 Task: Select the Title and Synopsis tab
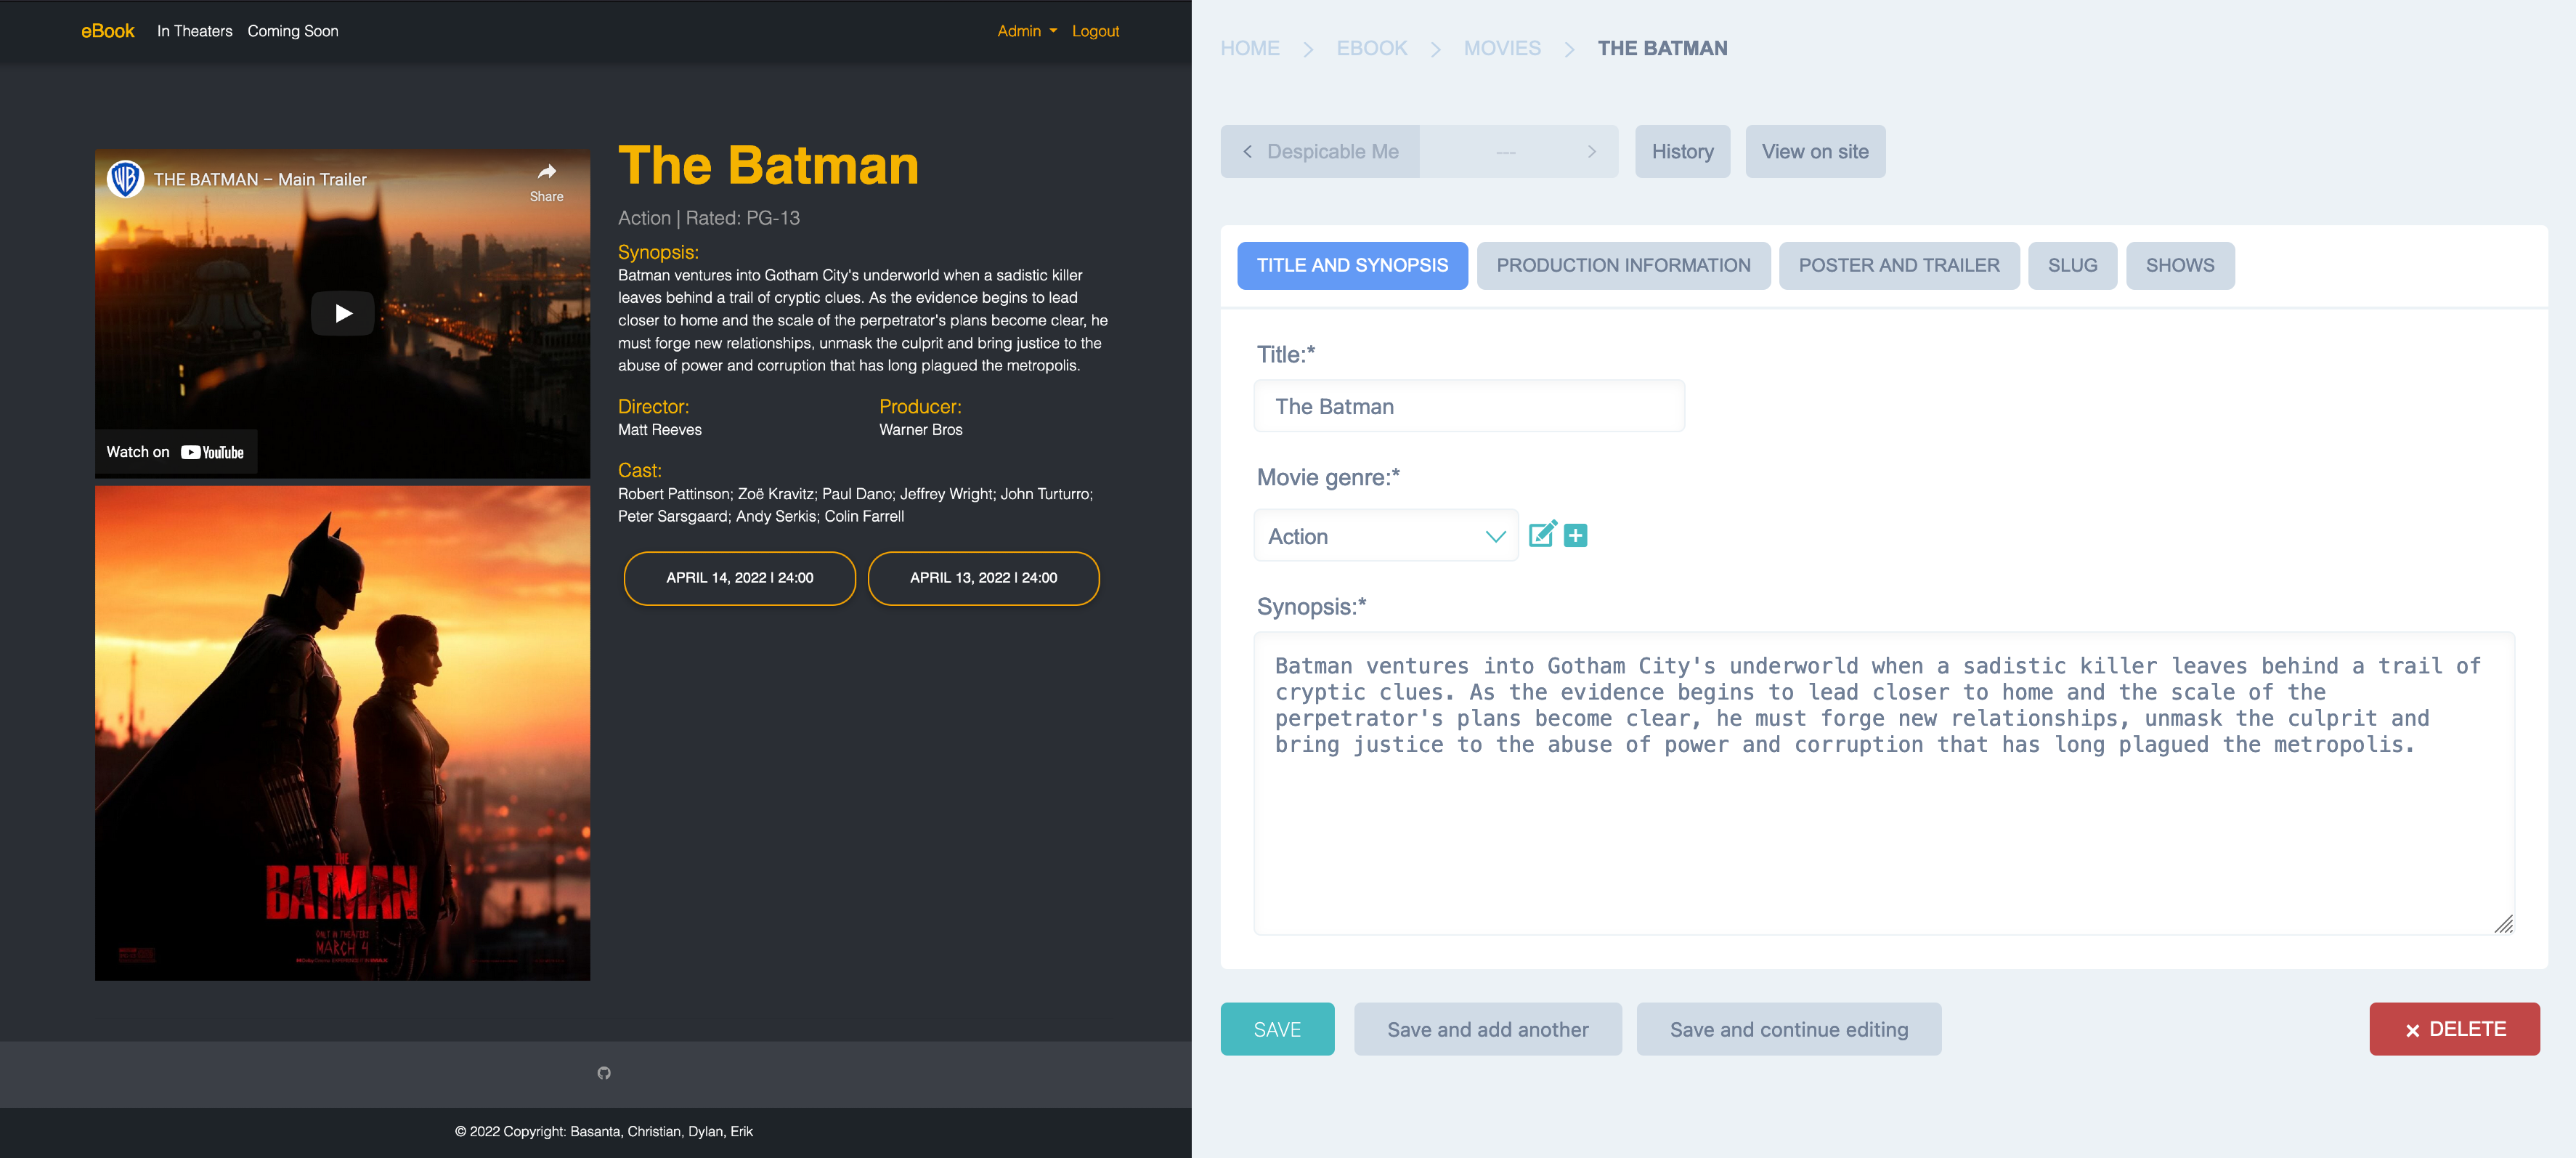(x=1352, y=266)
